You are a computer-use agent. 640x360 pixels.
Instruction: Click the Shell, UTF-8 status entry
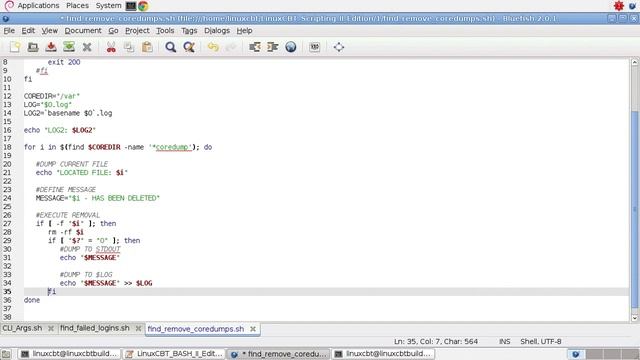(541, 341)
